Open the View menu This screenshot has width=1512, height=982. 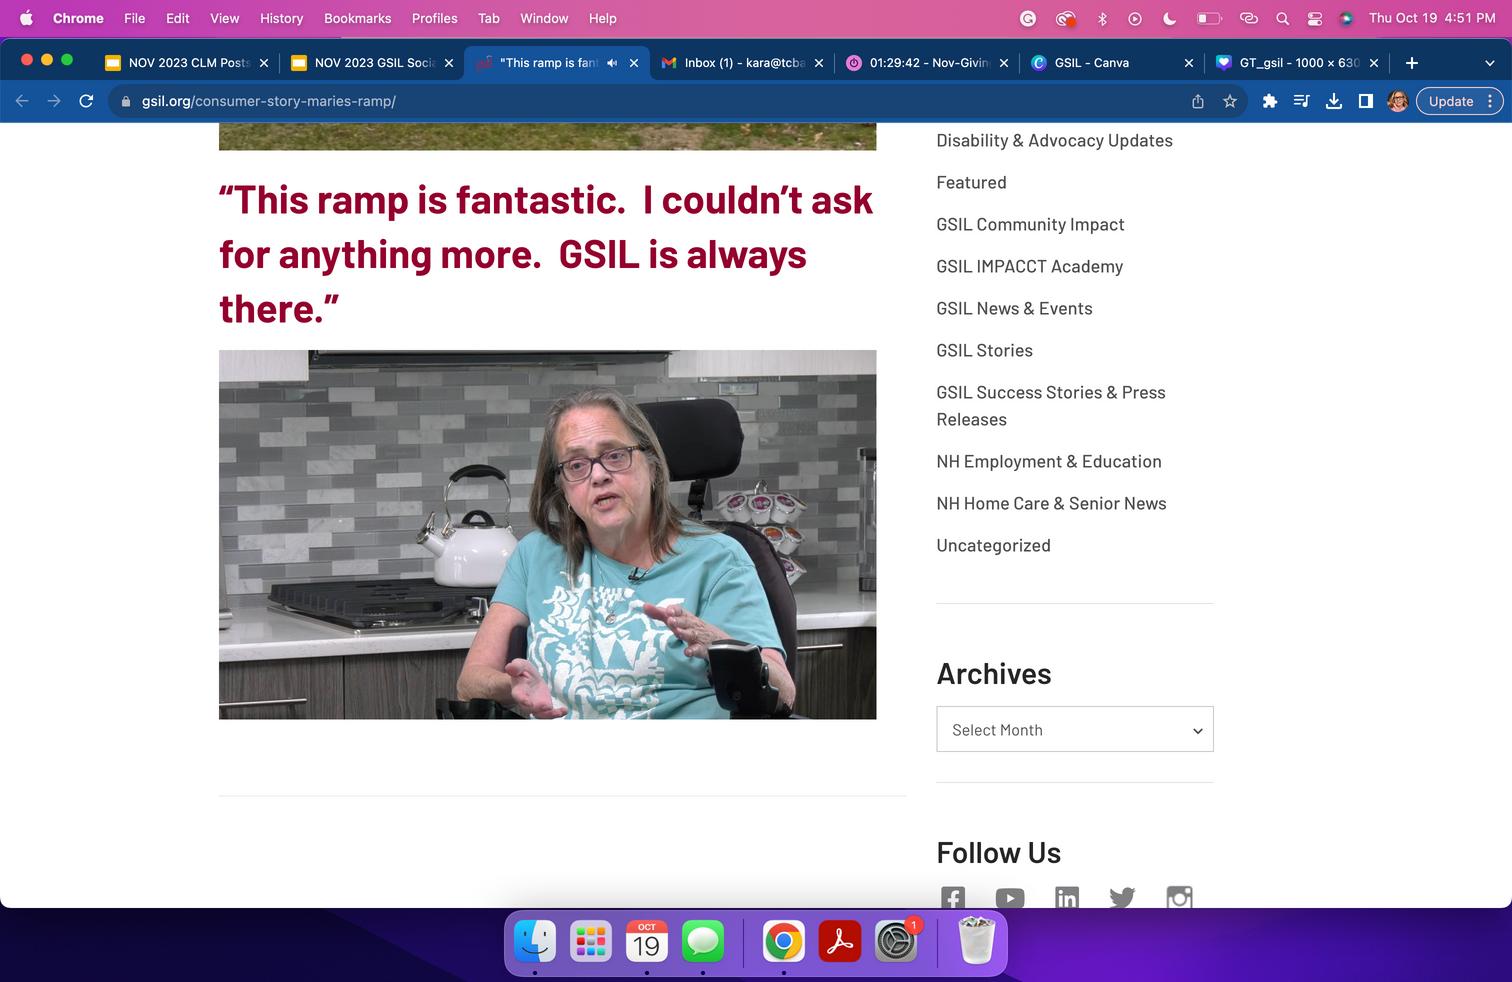[225, 18]
